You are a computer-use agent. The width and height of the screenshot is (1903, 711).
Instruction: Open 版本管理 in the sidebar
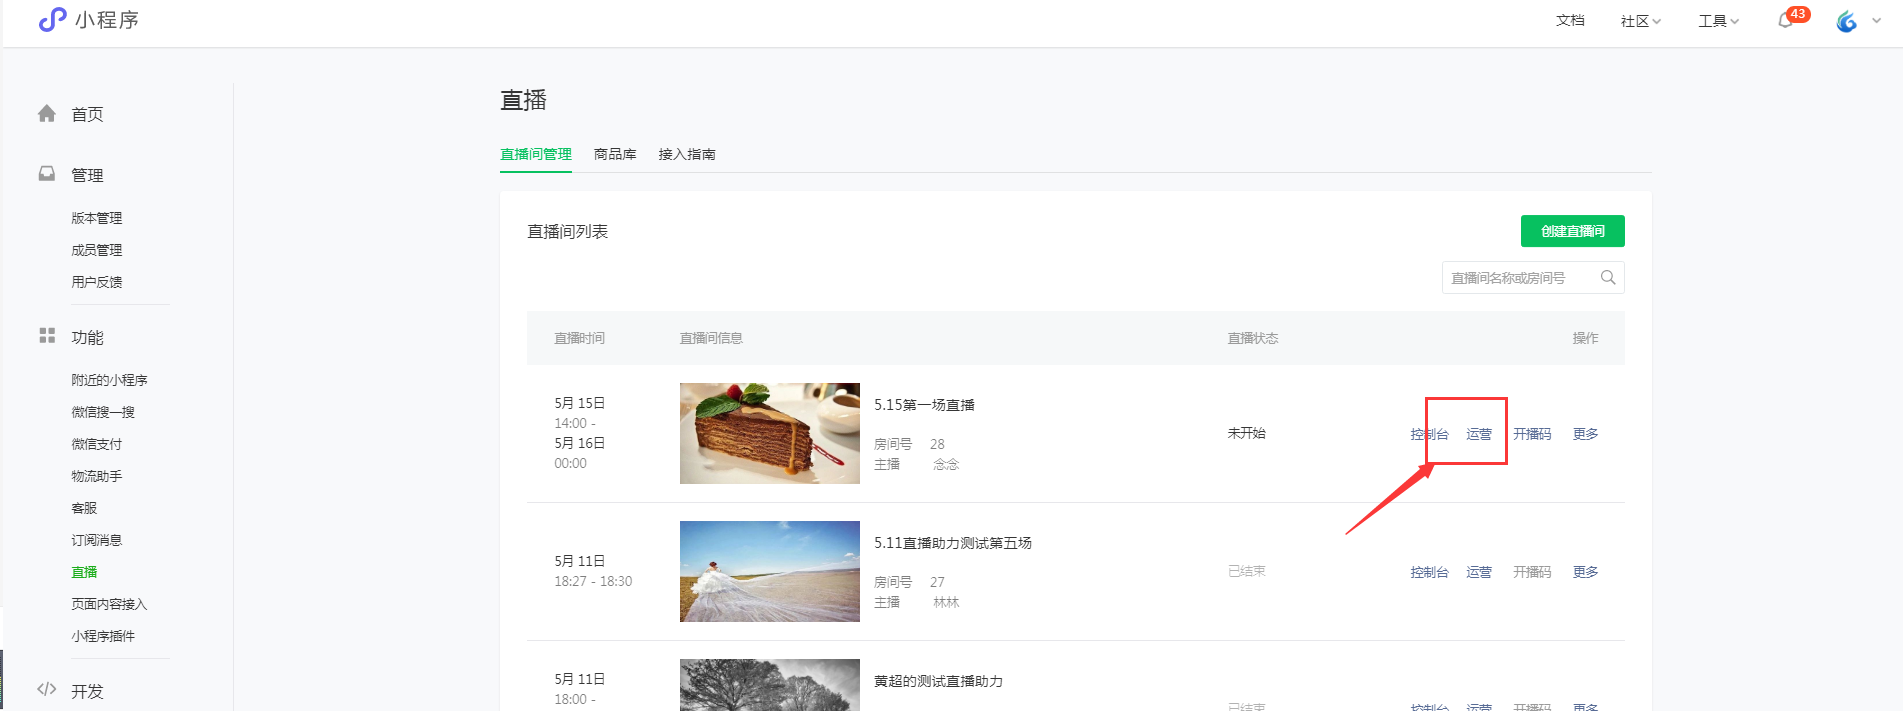tap(97, 218)
